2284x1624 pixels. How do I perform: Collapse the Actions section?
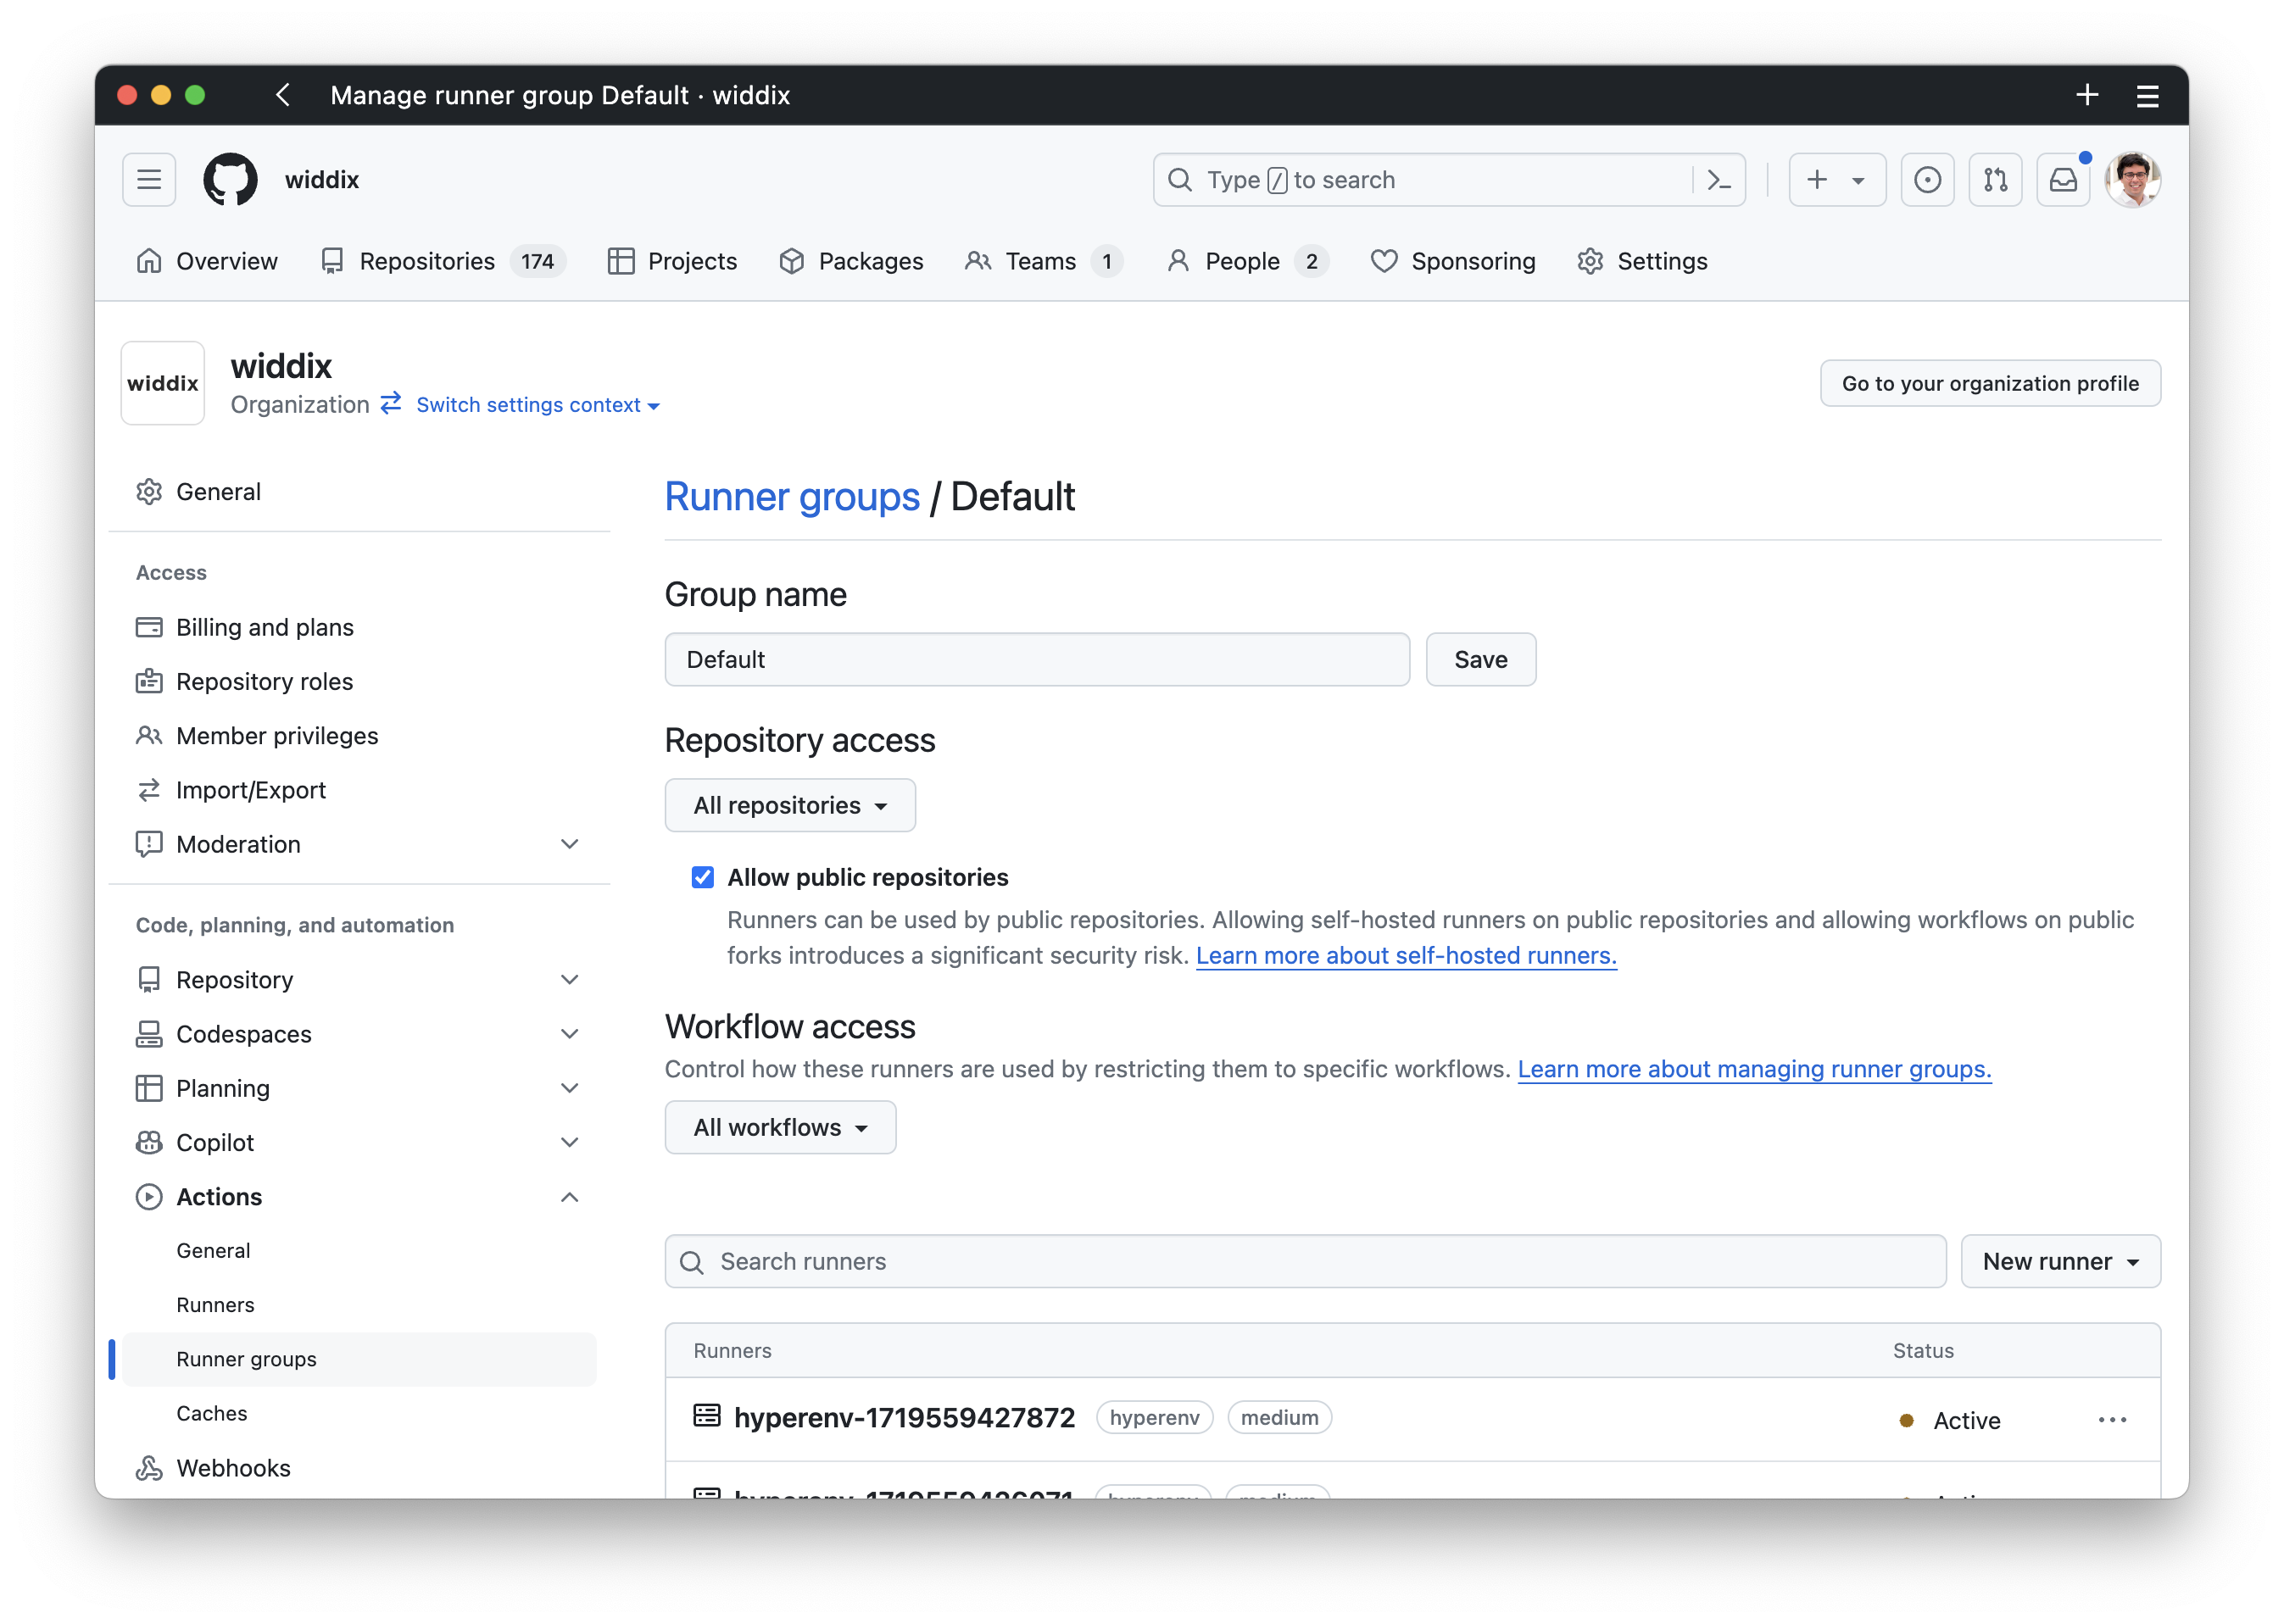(569, 1197)
